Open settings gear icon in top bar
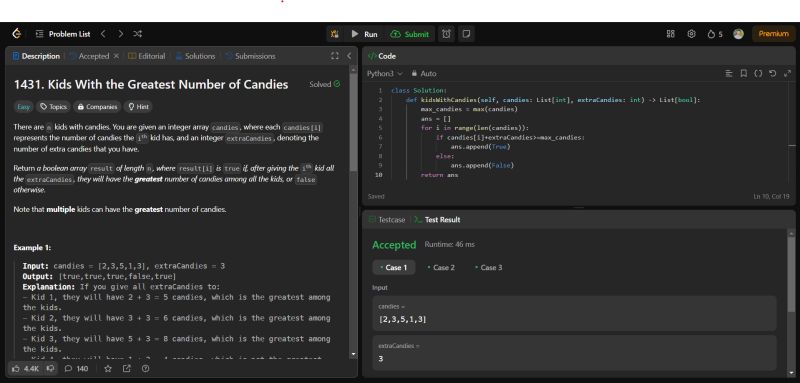This screenshot has height=383, width=800. click(691, 34)
